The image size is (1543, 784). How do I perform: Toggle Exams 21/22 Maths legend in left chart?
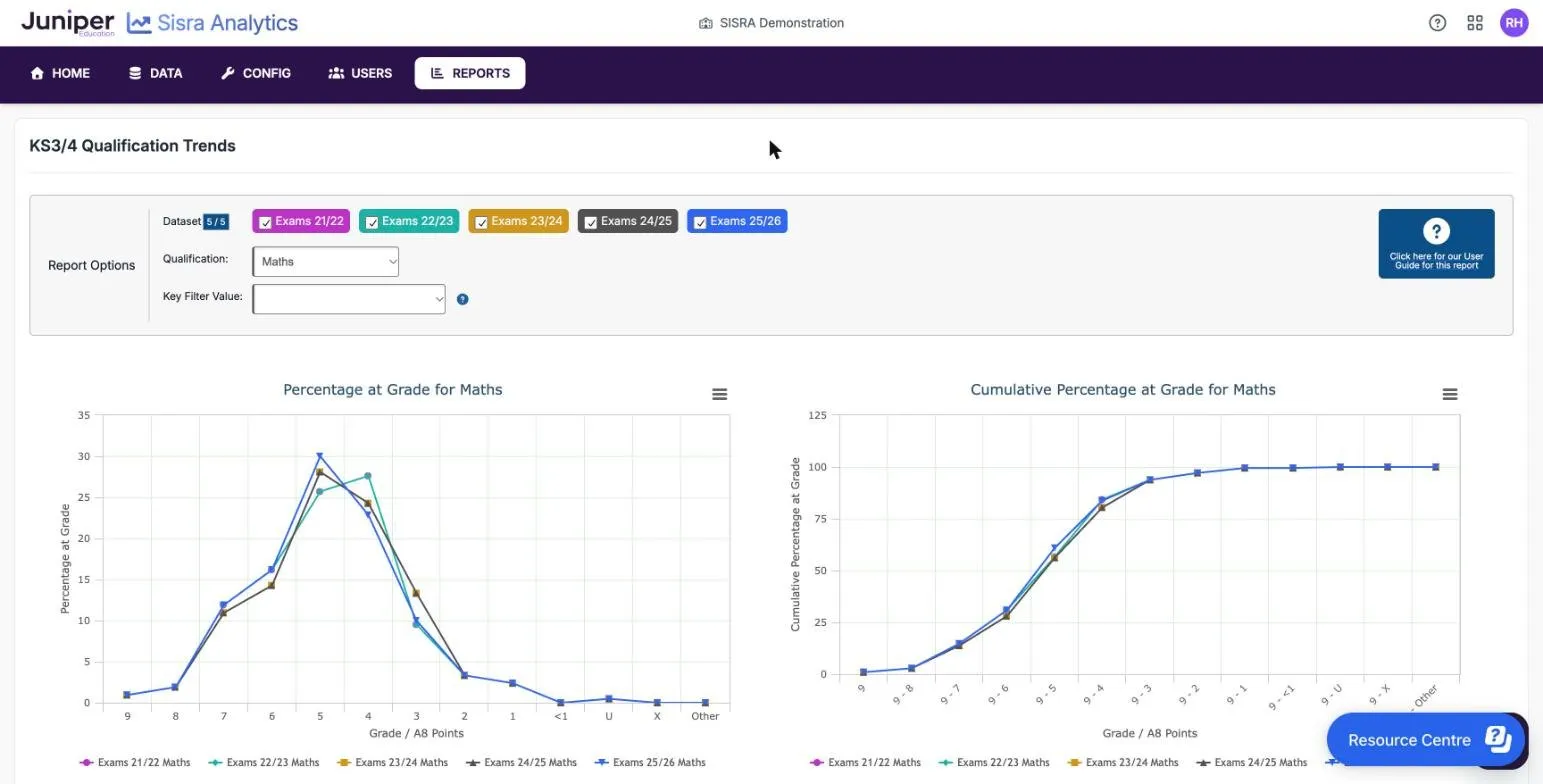pyautogui.click(x=135, y=762)
